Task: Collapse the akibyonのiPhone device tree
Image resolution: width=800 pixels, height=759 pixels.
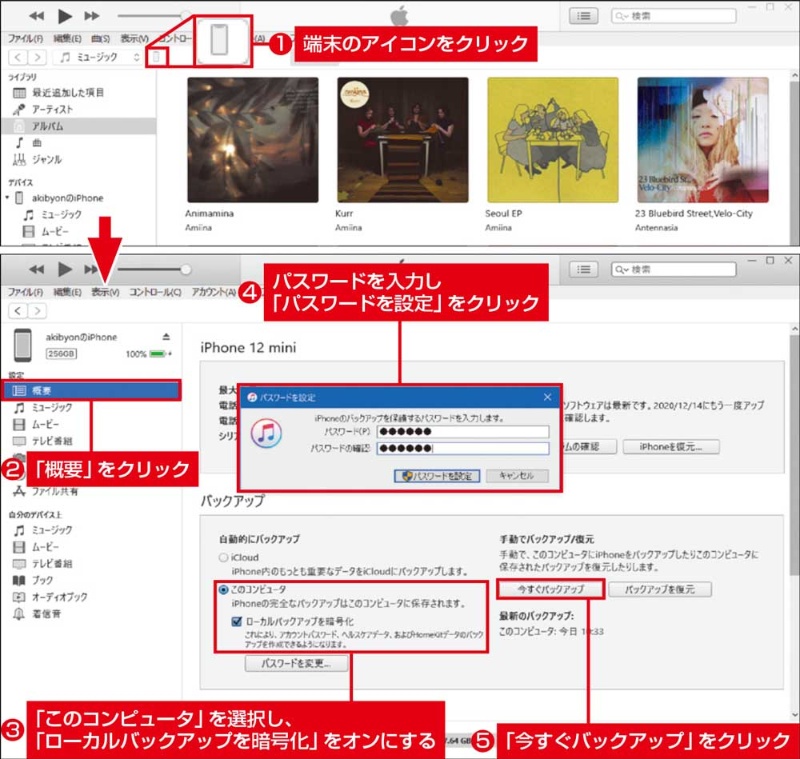Action: (x=8, y=198)
